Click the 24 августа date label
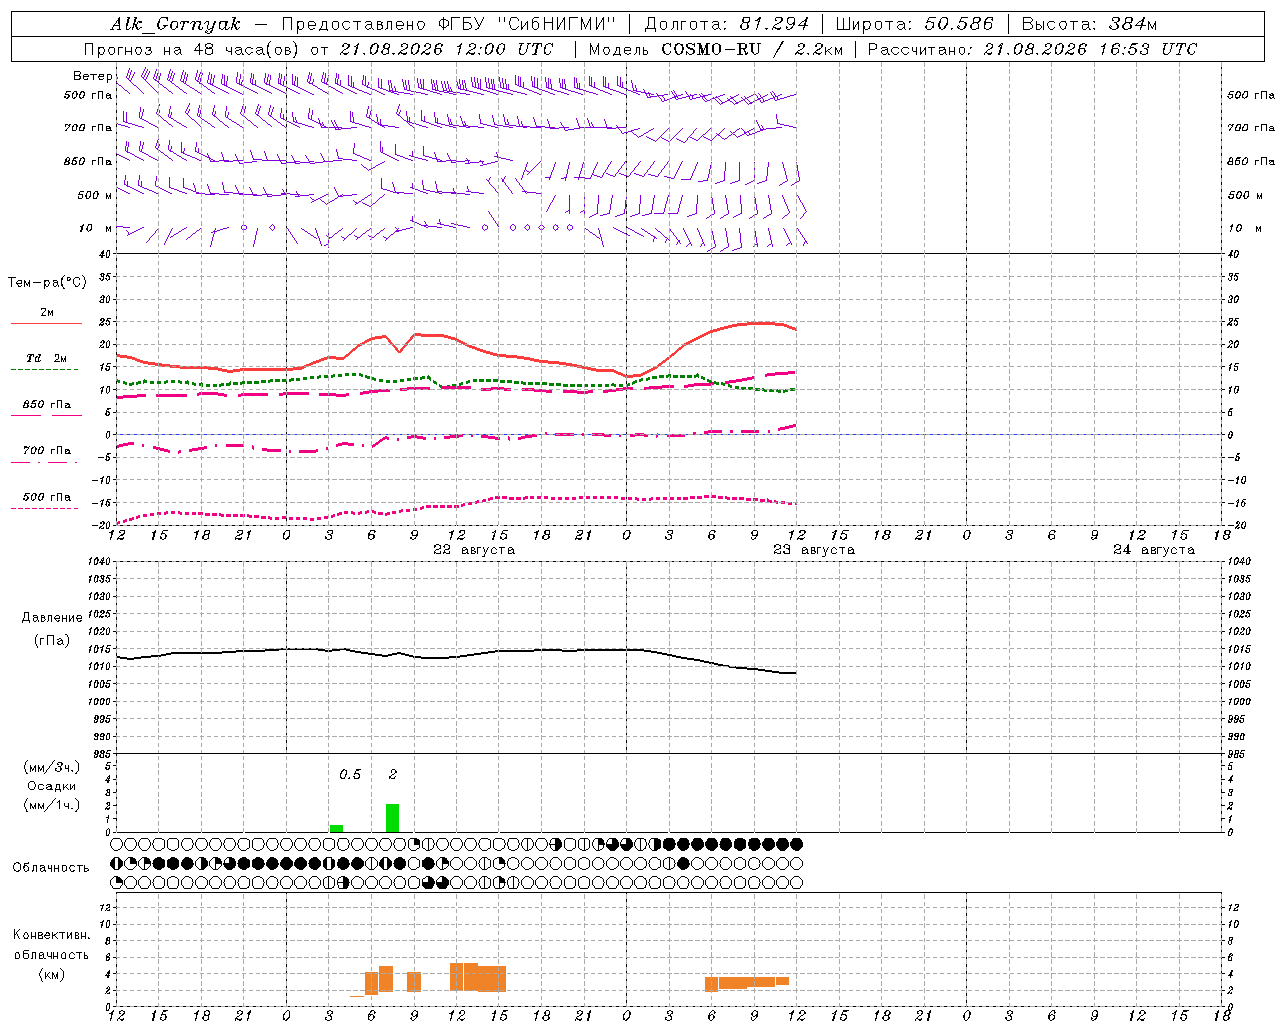This screenshot has height=1024, width=1280. pos(1154,550)
